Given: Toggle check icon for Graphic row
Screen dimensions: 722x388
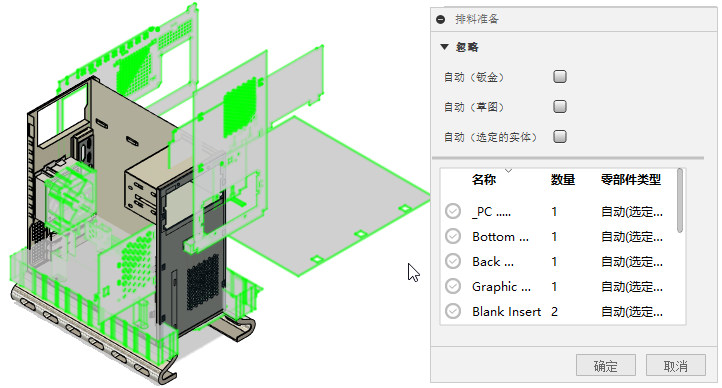Looking at the screenshot, I should click(x=453, y=286).
